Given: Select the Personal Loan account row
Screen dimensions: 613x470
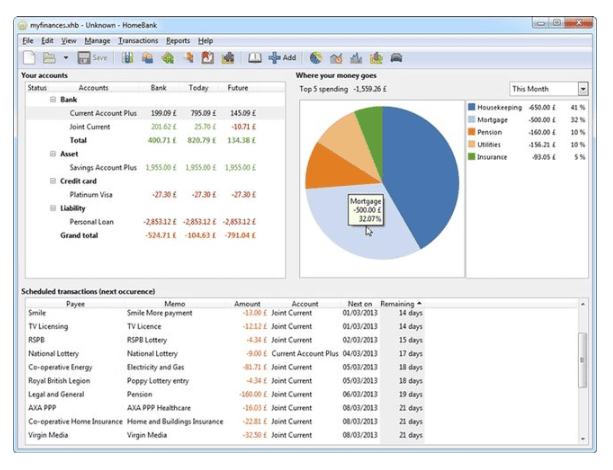Looking at the screenshot, I should [155, 222].
